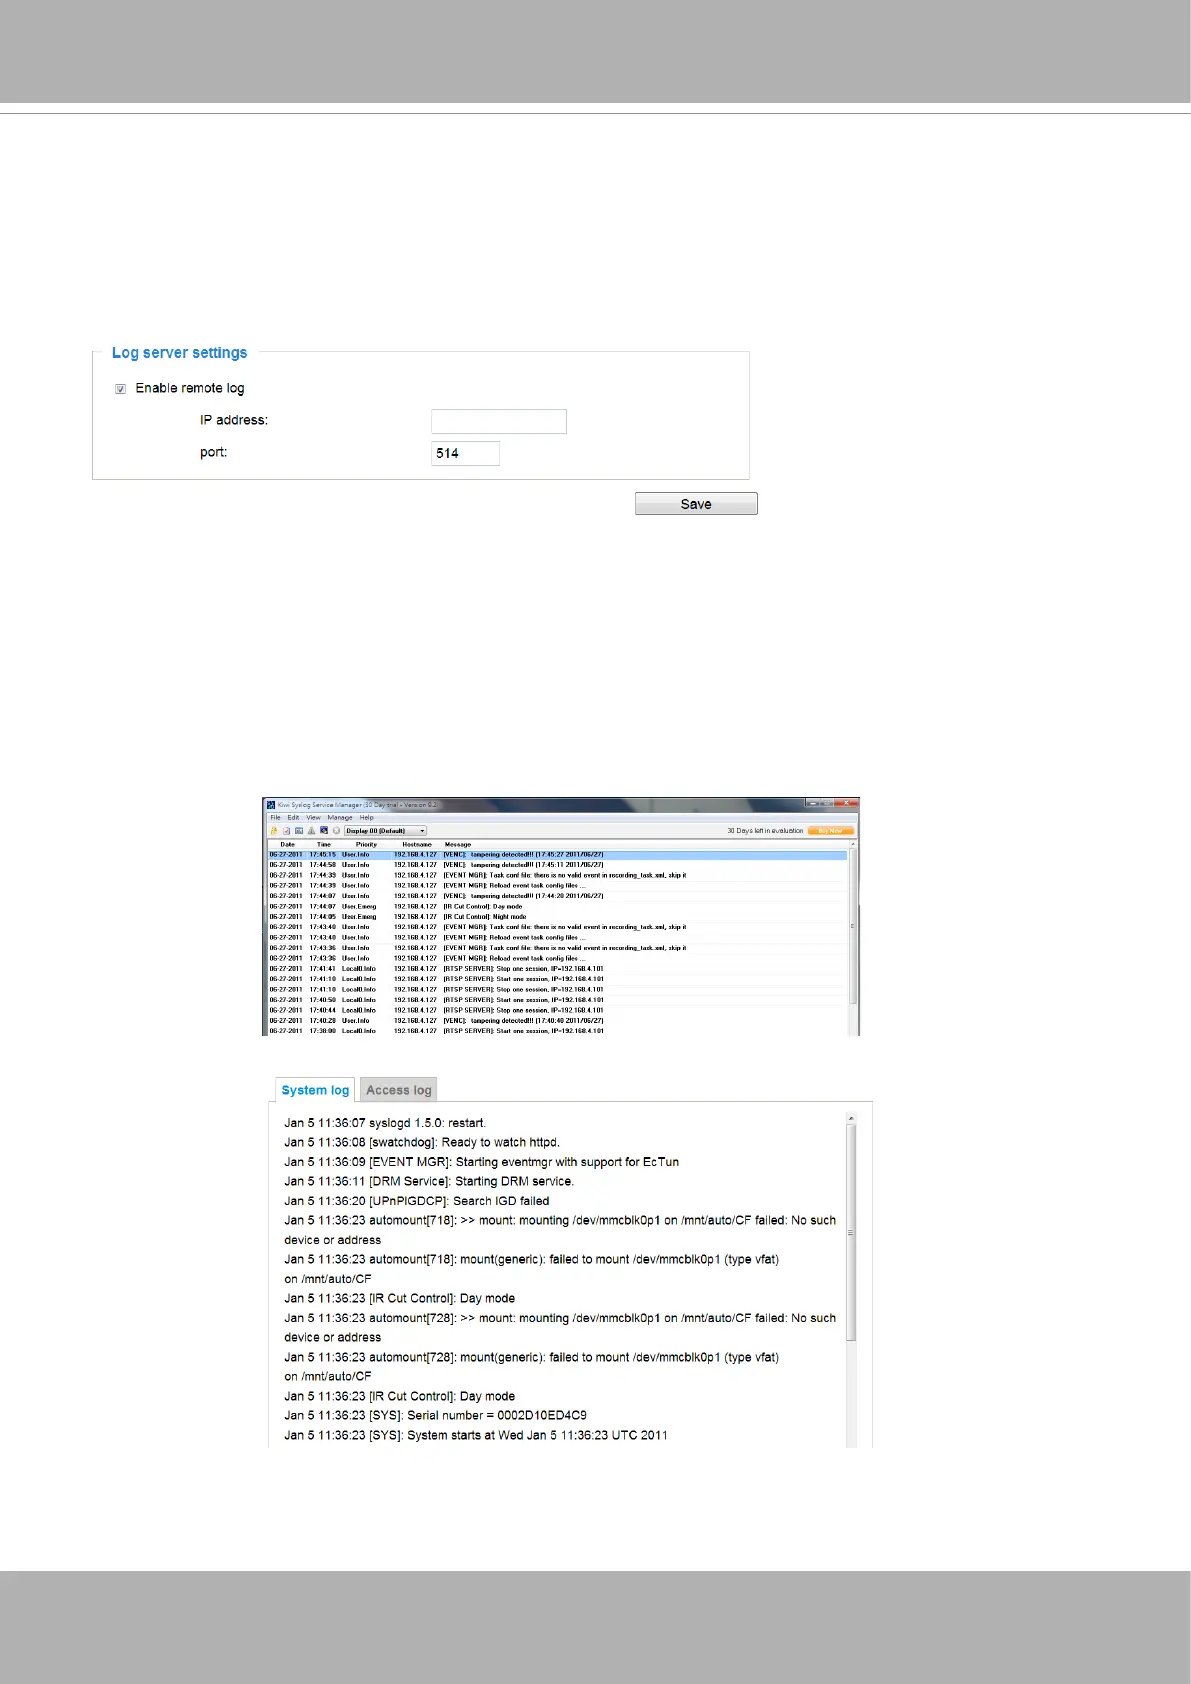The width and height of the screenshot is (1191, 1684).
Task: Select the 'Night mode' IR Cut Control row
Action: (558, 917)
